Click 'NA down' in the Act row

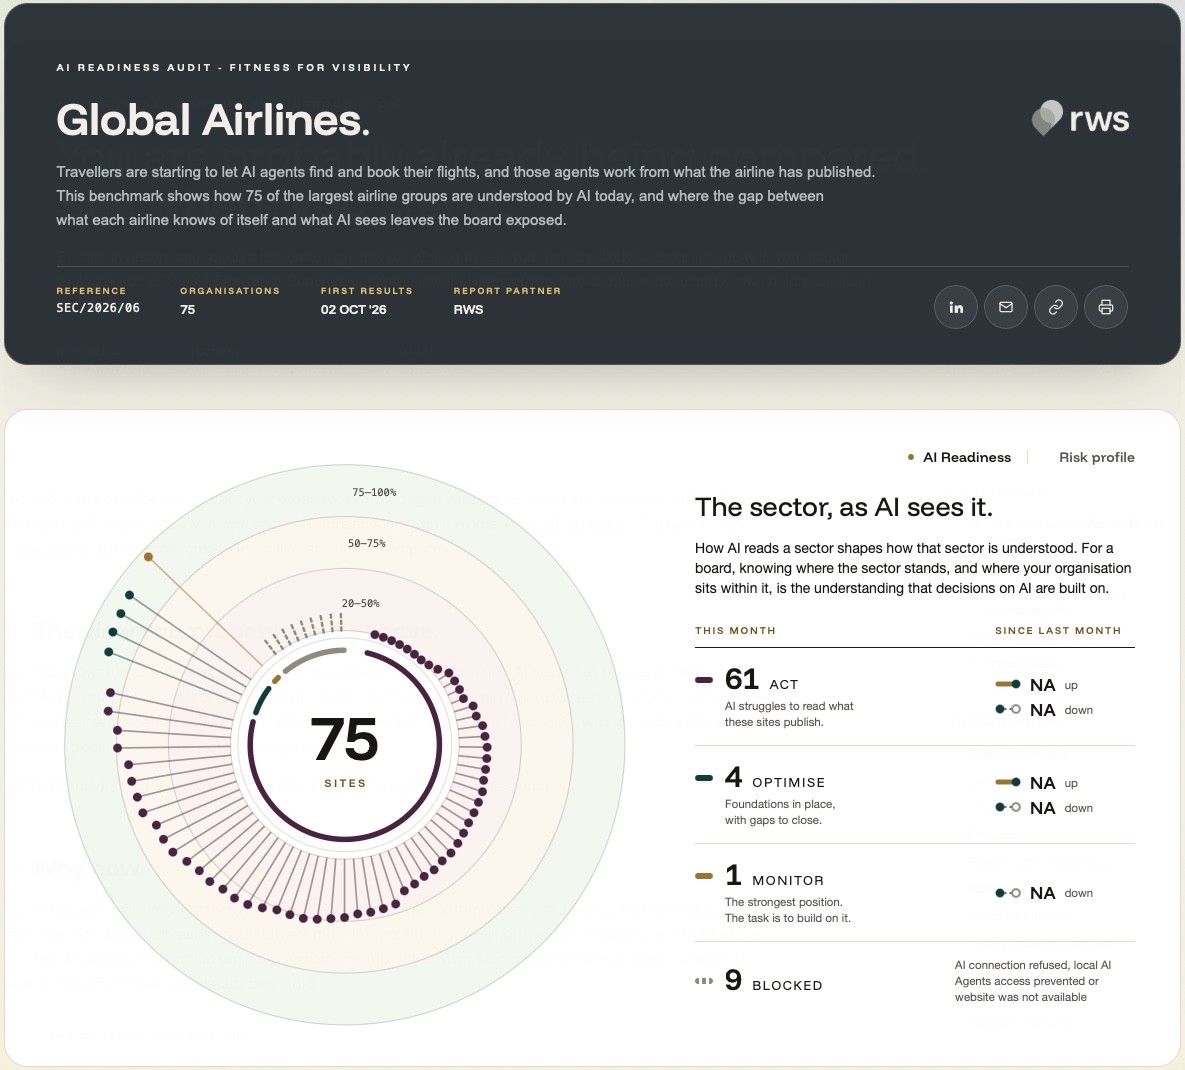1061,710
